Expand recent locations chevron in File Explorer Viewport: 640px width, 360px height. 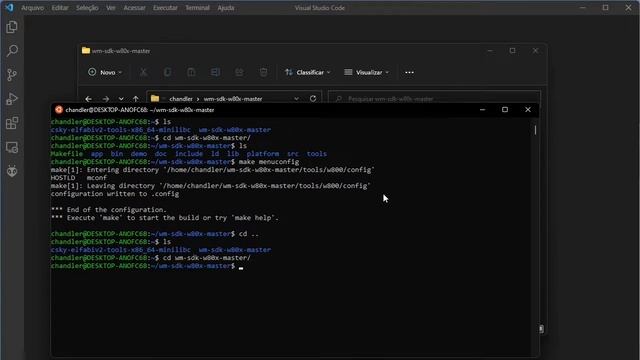(121, 99)
